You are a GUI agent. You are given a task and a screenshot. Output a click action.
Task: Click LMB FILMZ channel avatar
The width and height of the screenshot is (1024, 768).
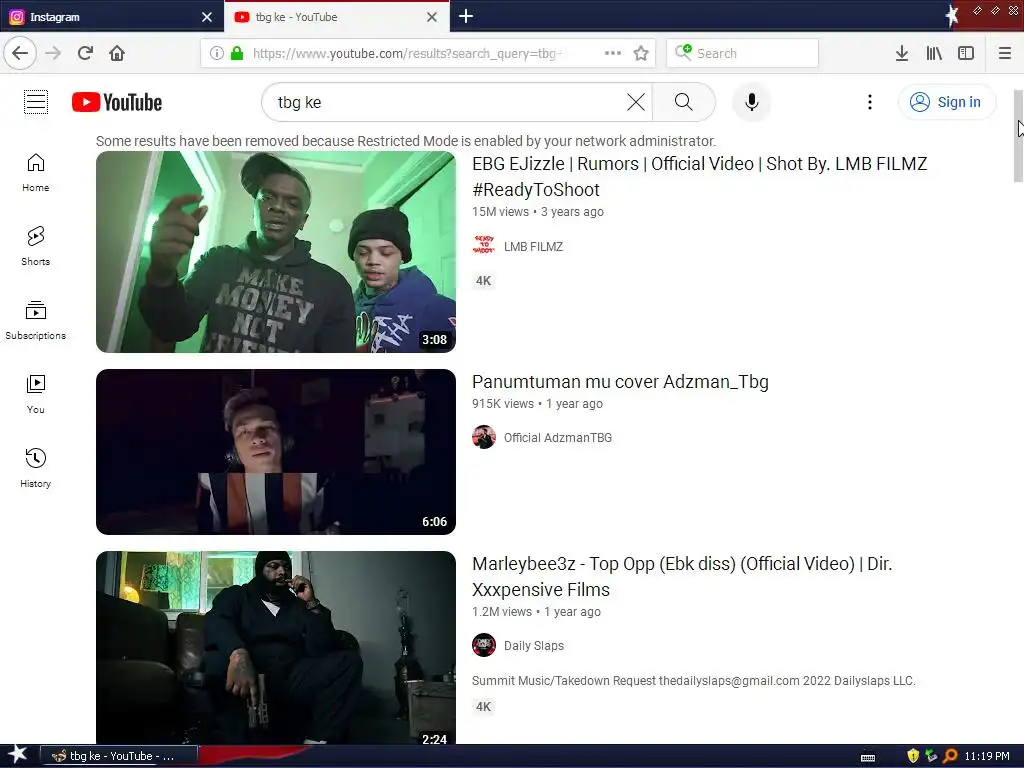(484, 246)
